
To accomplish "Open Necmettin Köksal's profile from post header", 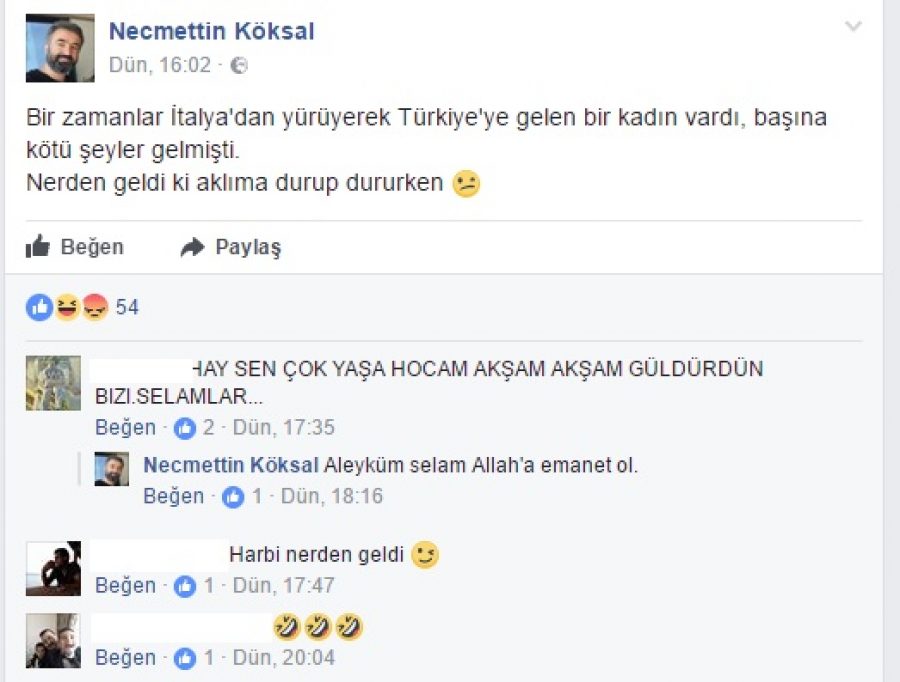I will 211,32.
